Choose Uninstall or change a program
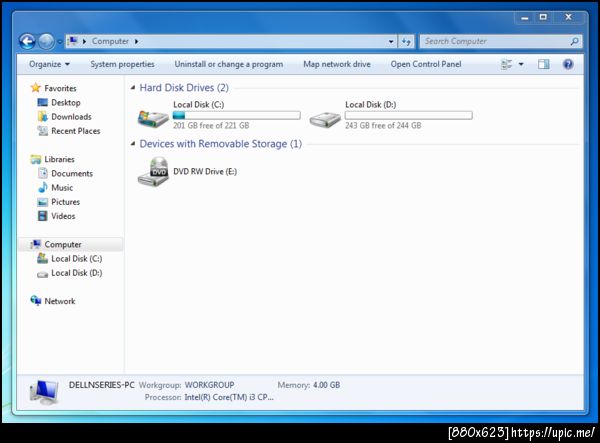This screenshot has height=443, width=600. [x=229, y=64]
